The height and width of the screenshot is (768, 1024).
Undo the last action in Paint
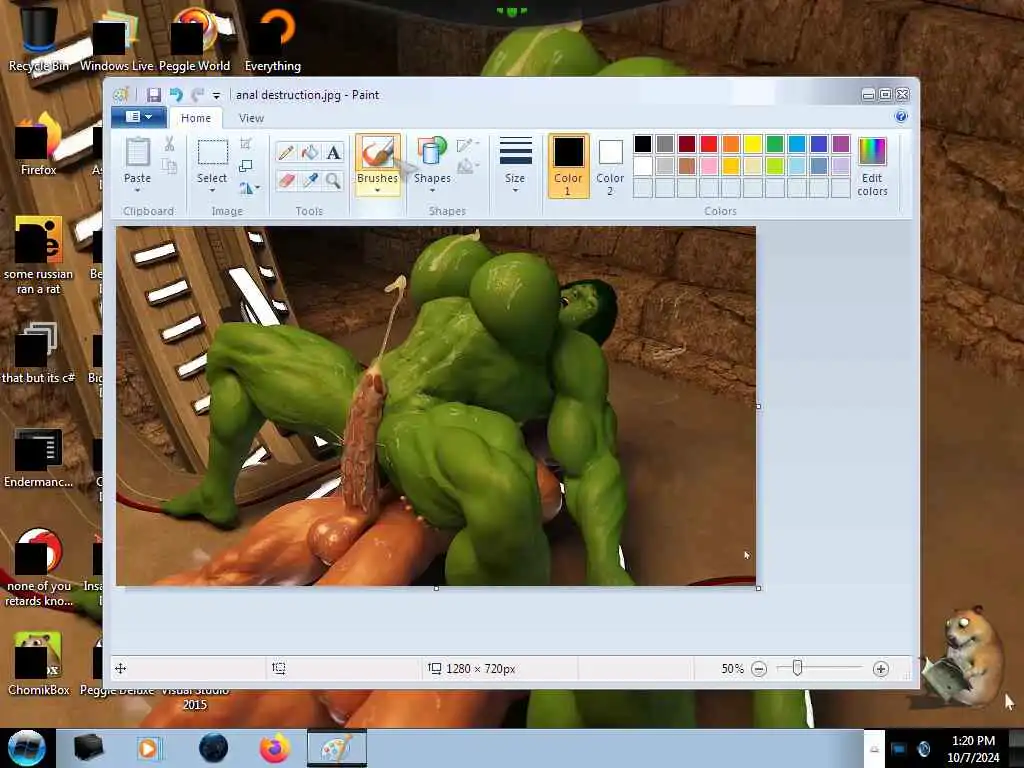(x=176, y=95)
